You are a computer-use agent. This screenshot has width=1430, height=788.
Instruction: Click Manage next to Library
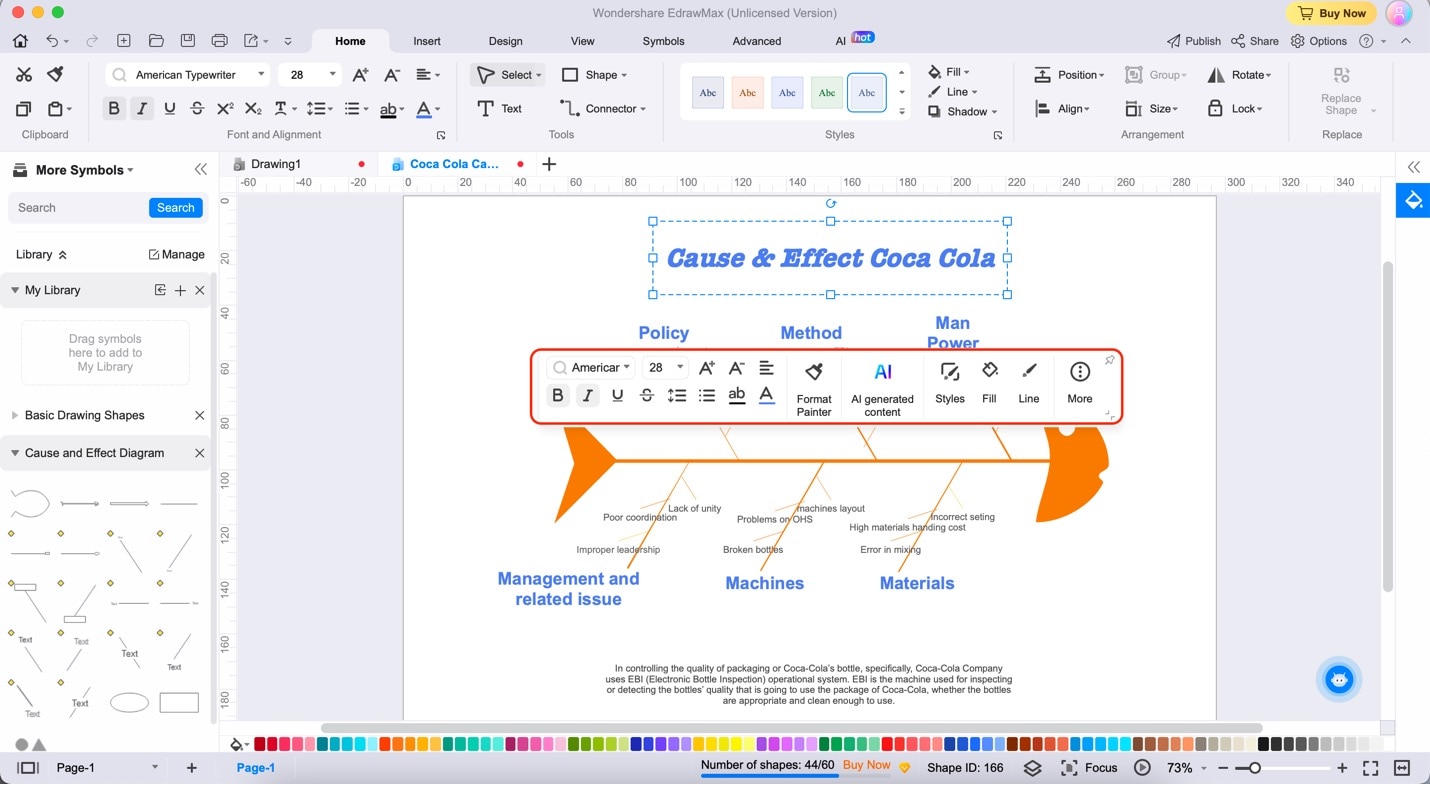click(x=177, y=255)
